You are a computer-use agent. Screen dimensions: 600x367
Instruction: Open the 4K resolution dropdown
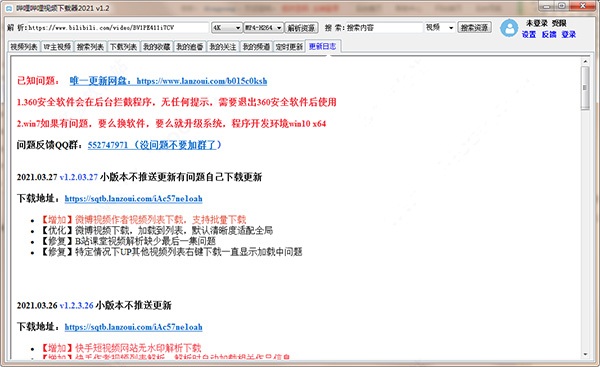point(227,28)
